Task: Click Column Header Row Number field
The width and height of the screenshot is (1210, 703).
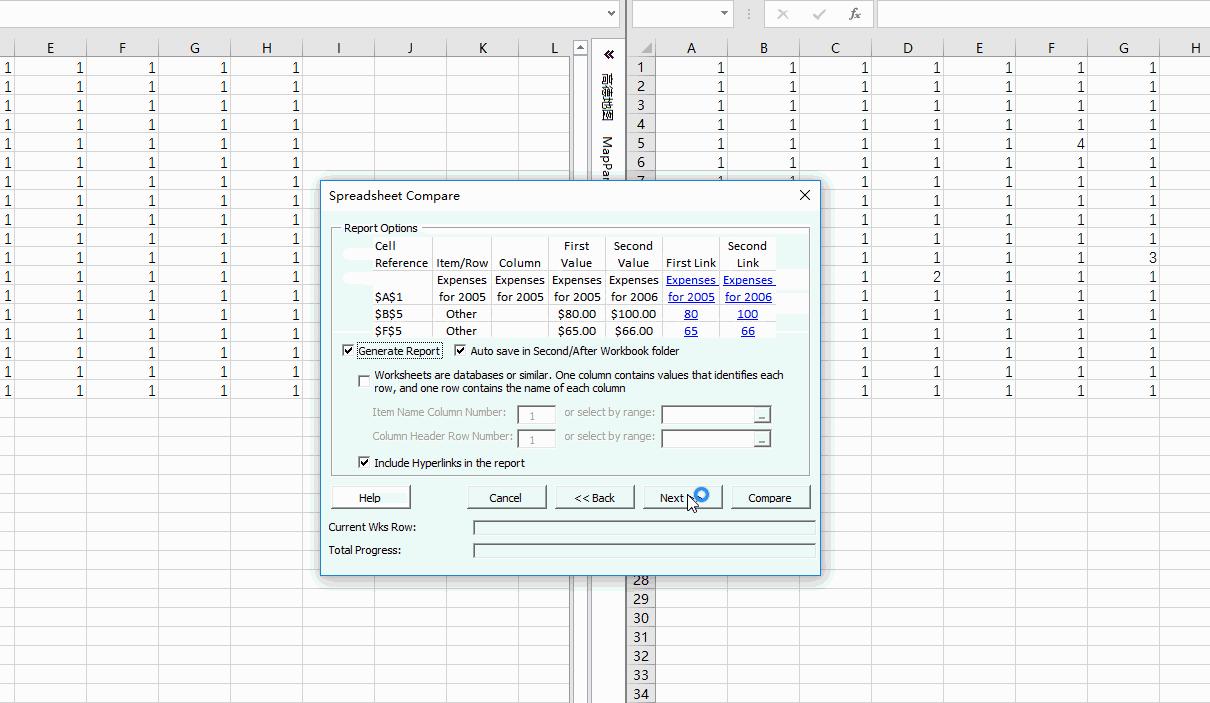Action: [536, 439]
